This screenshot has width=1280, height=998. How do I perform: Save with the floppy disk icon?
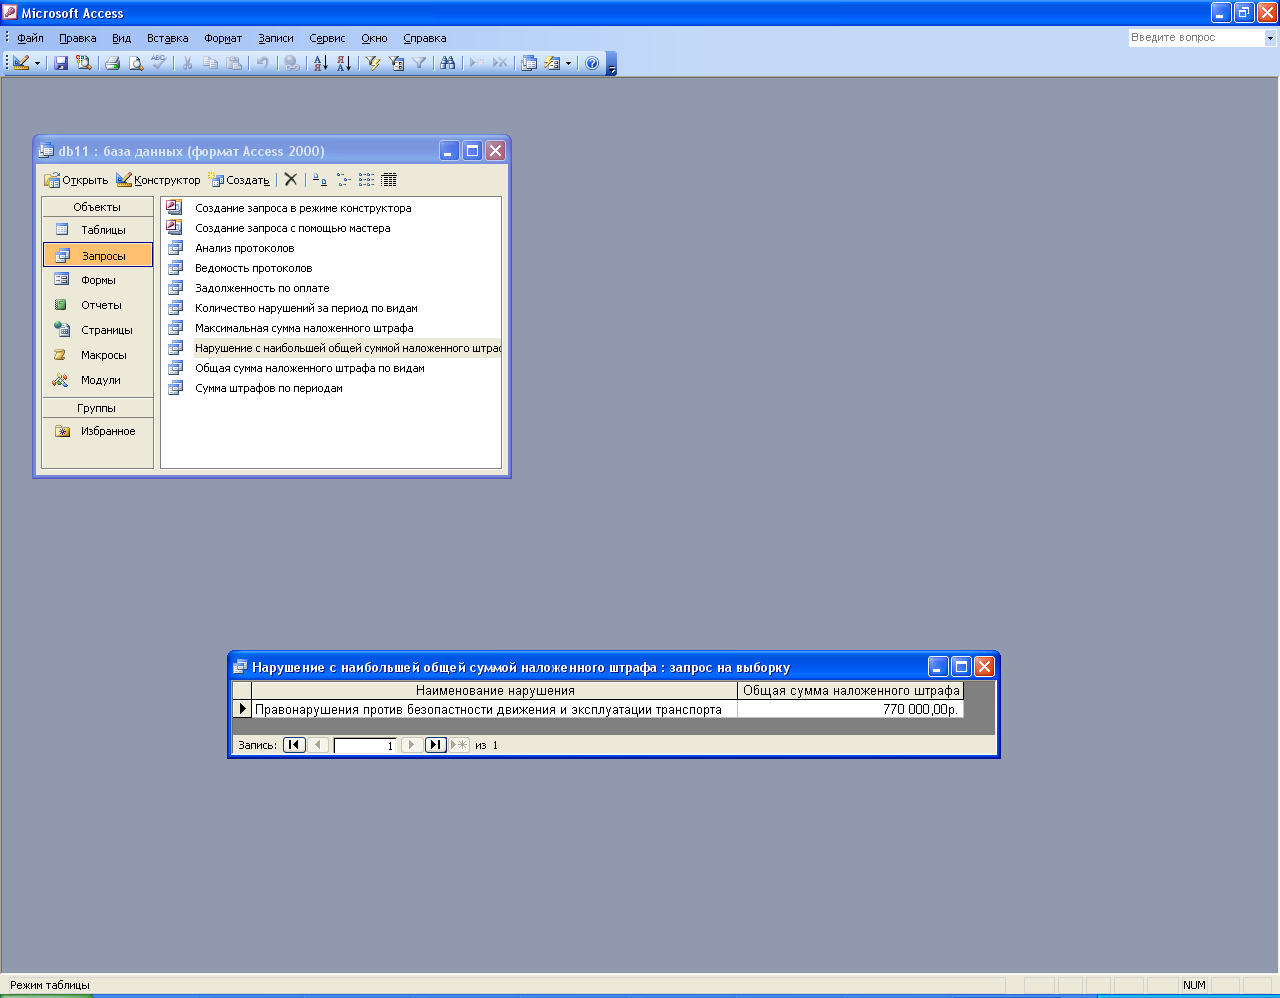coord(61,63)
